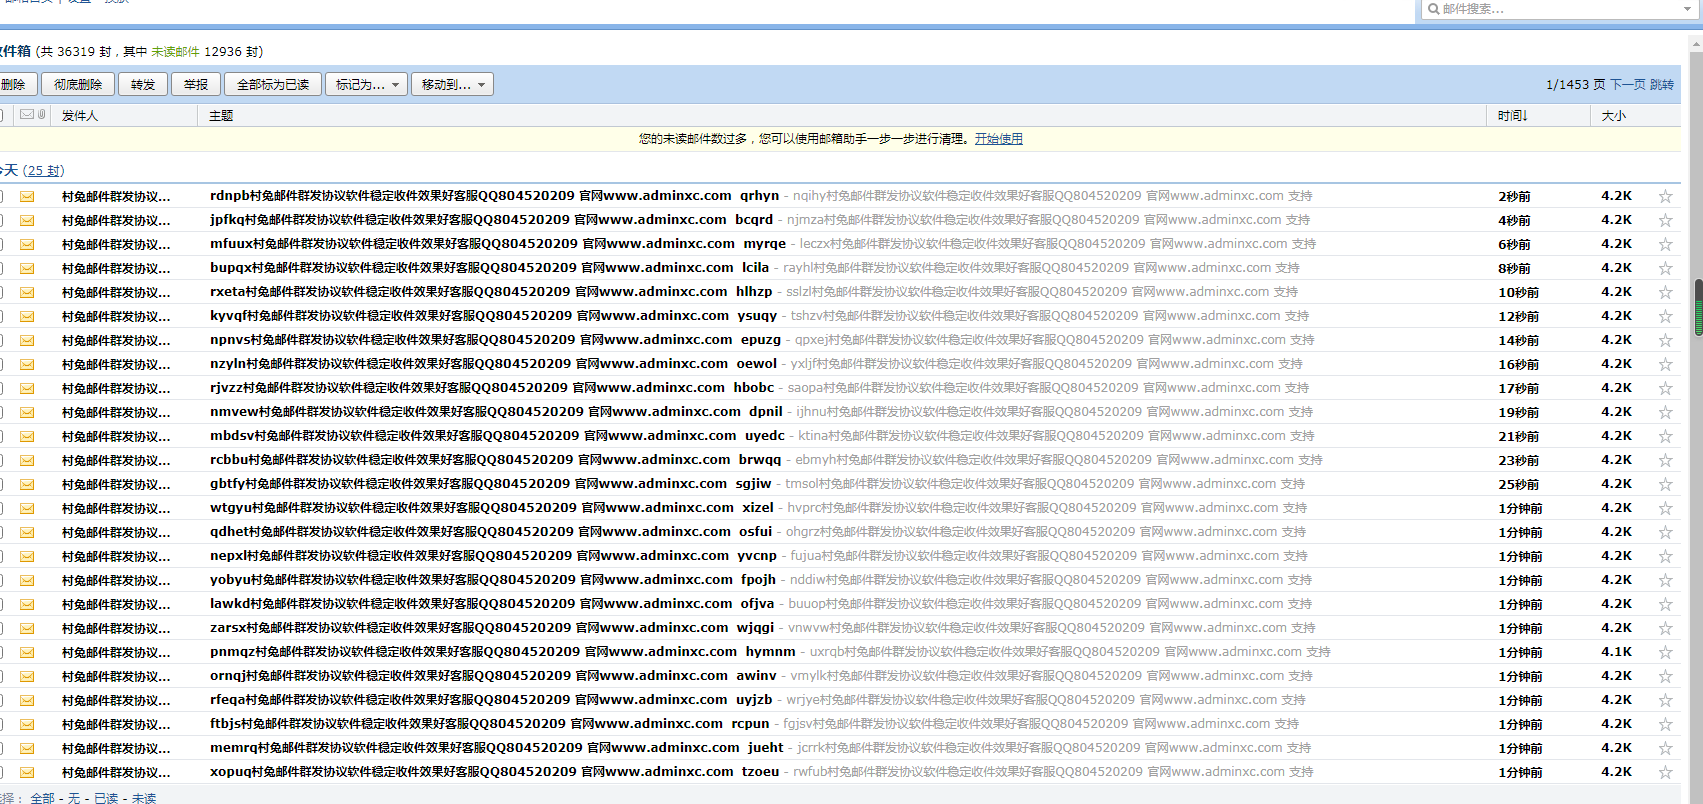The height and width of the screenshot is (804, 1703).
Task: Star the email starting with kyvqf
Action: tap(1665, 316)
